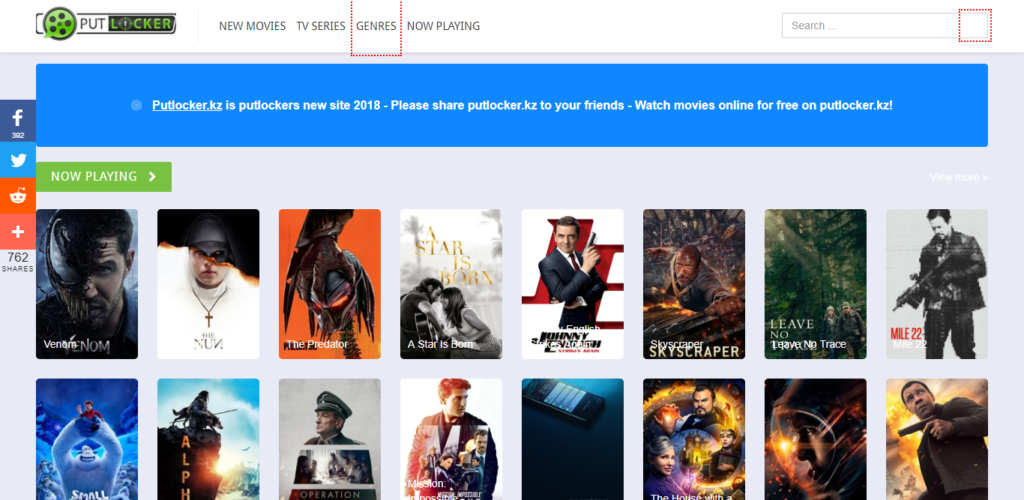
Task: Share on Reddit via sidebar icon
Action: coord(18,195)
